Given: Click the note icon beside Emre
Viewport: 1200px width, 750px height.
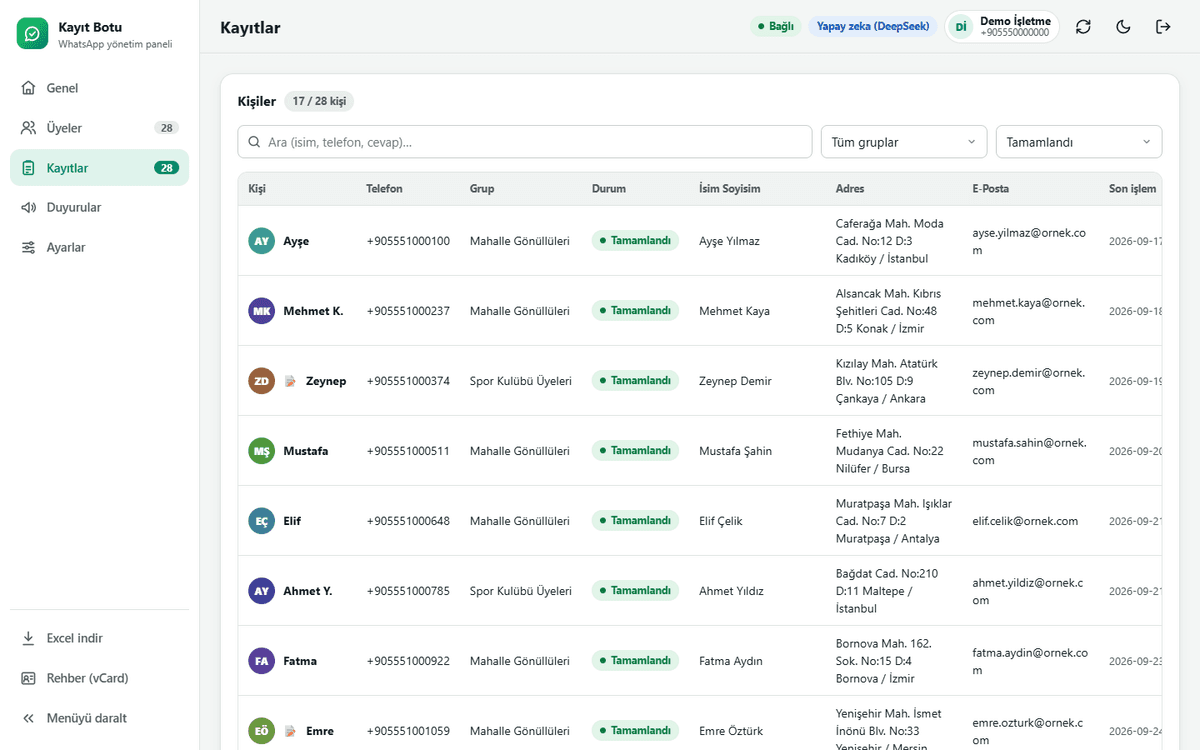Looking at the screenshot, I should pyautogui.click(x=290, y=731).
